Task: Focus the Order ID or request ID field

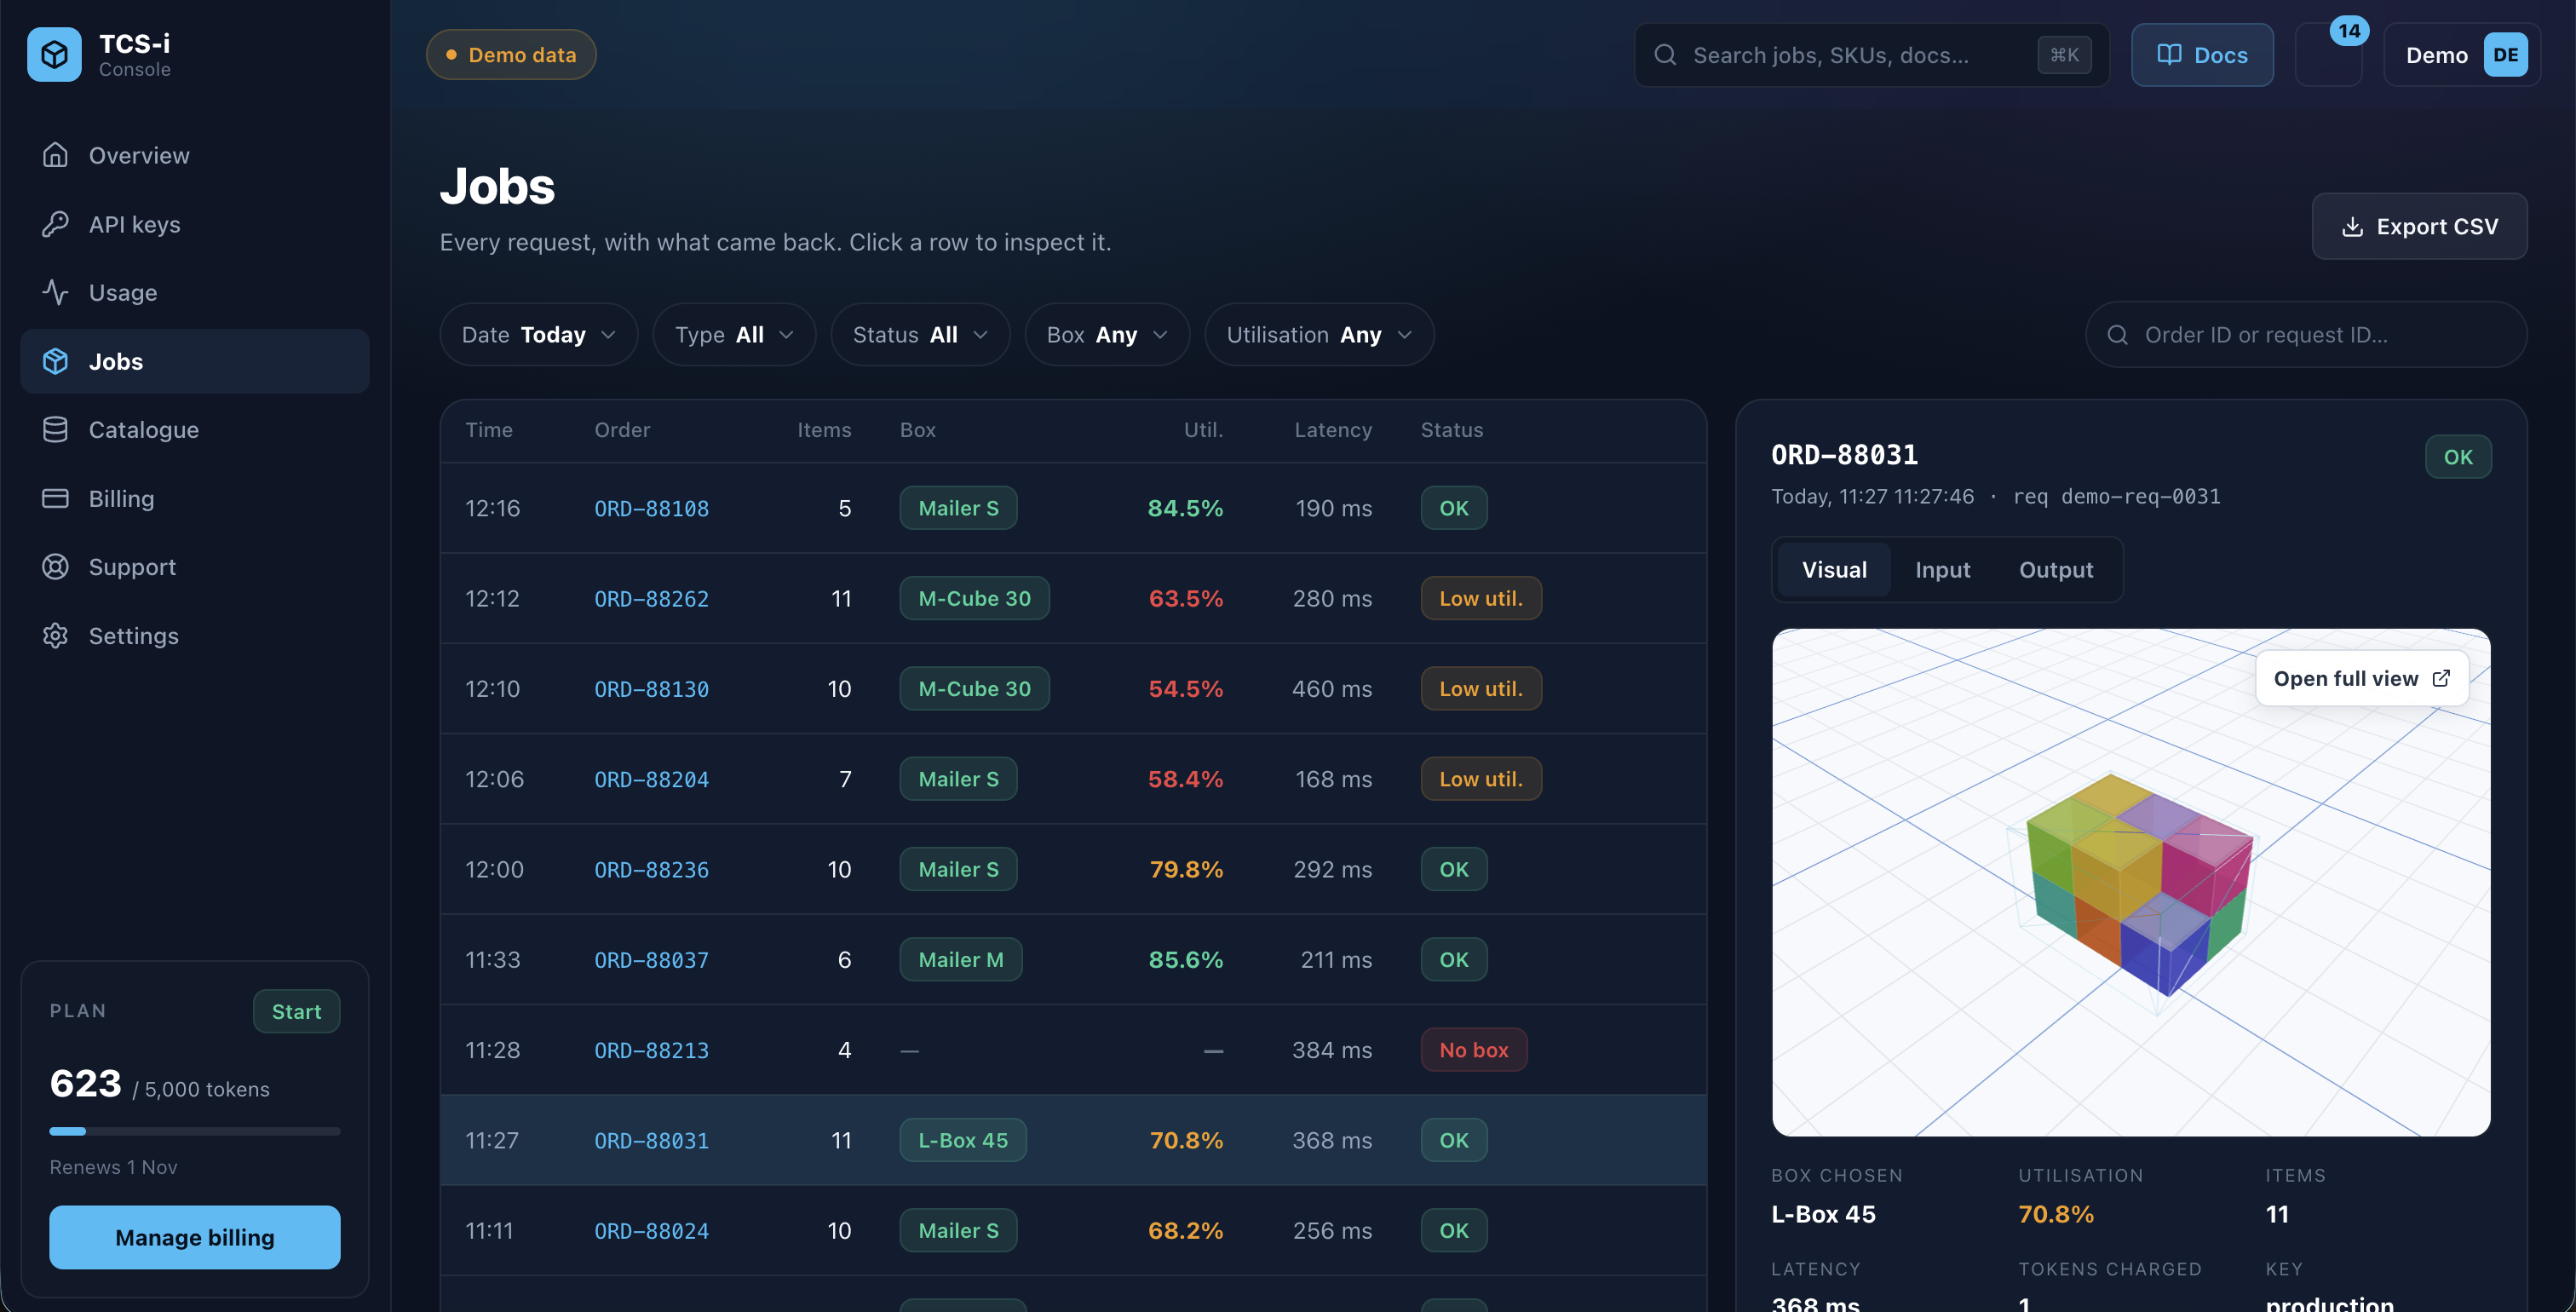Action: coord(2306,335)
